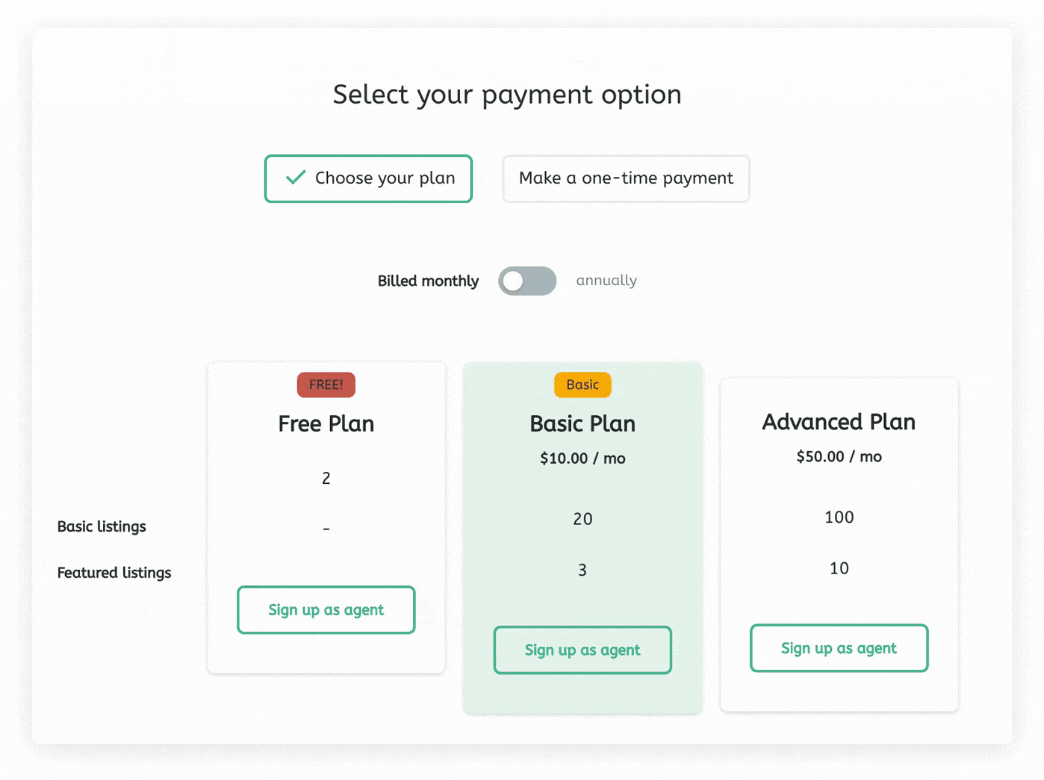The image size is (1044, 780).
Task: Click the red FREE! badge
Action: (326, 385)
